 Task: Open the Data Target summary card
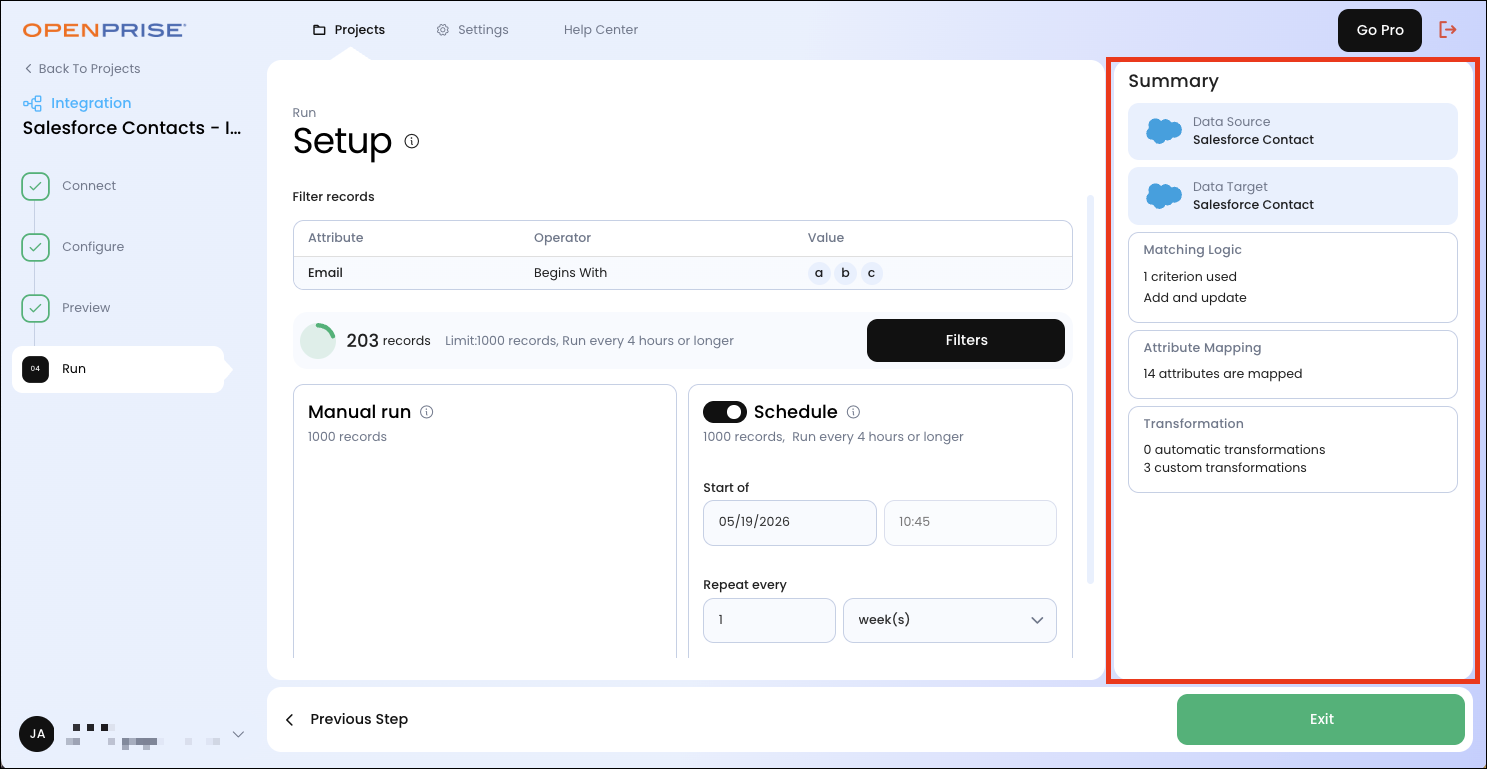(1292, 196)
